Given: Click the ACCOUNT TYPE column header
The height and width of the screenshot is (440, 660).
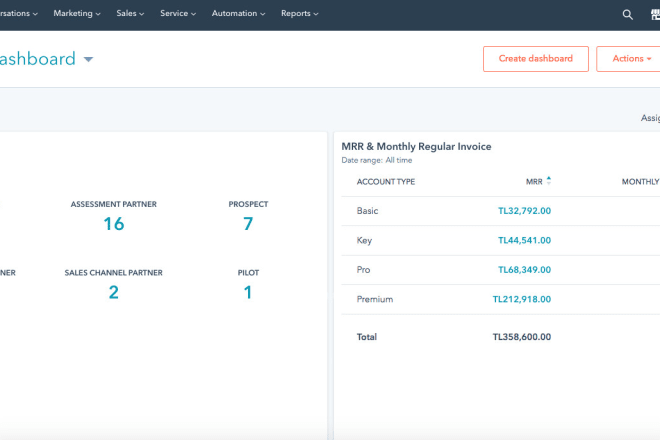Looking at the screenshot, I should (x=386, y=182).
